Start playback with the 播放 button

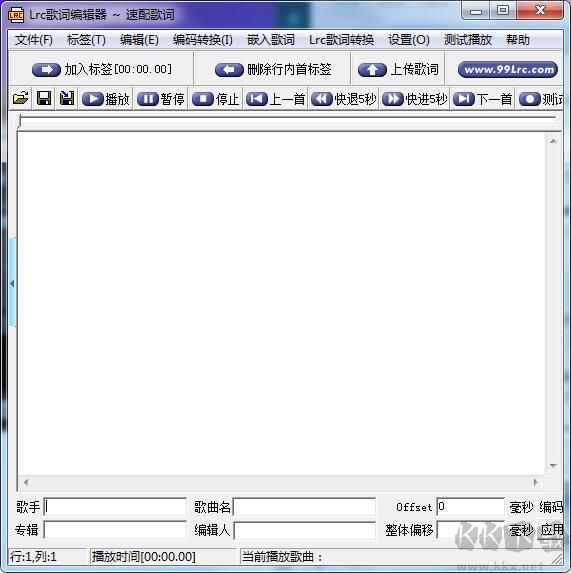coord(106,99)
